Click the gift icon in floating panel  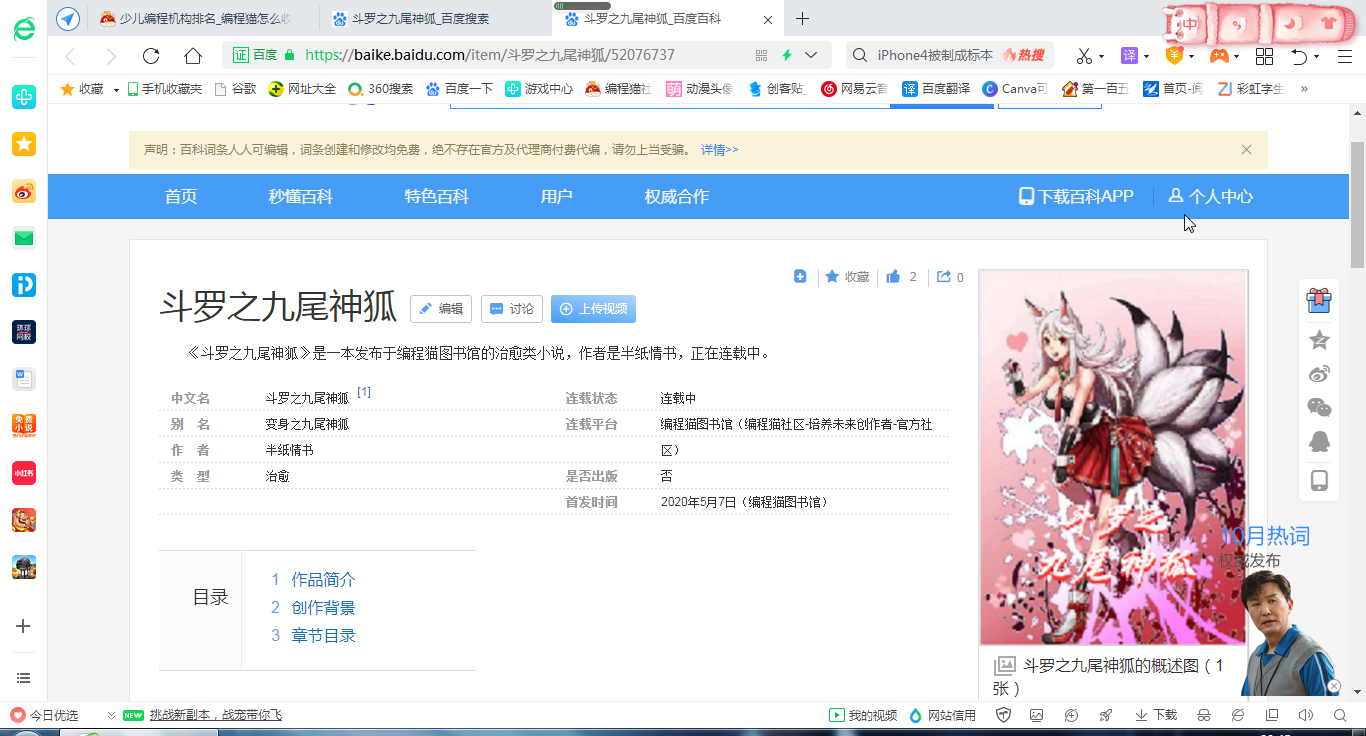pos(1319,300)
